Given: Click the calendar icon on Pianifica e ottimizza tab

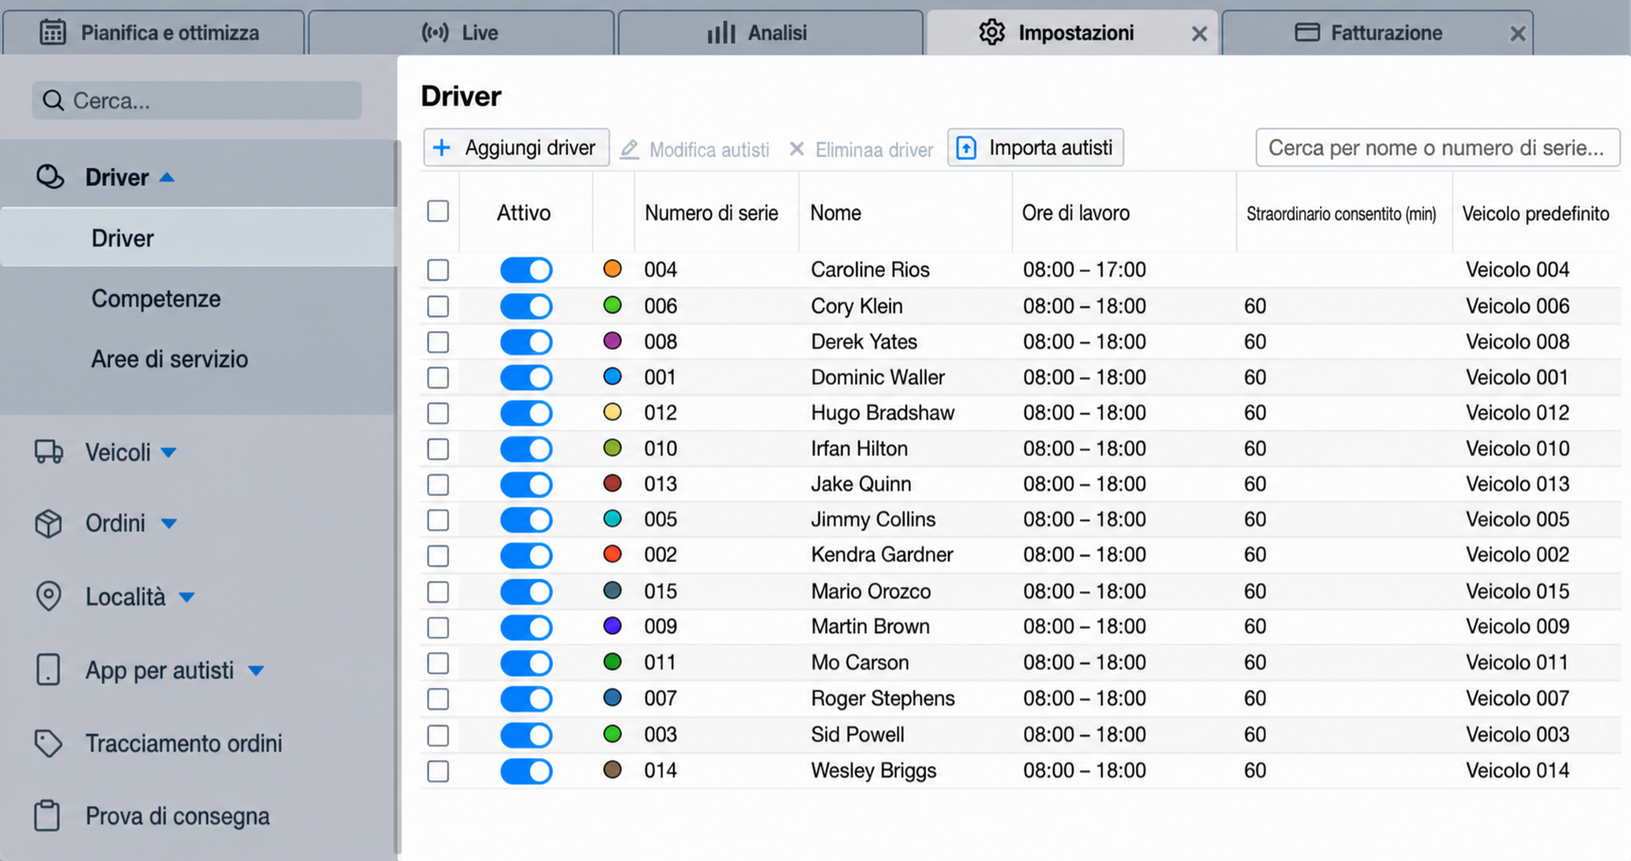Looking at the screenshot, I should (53, 32).
